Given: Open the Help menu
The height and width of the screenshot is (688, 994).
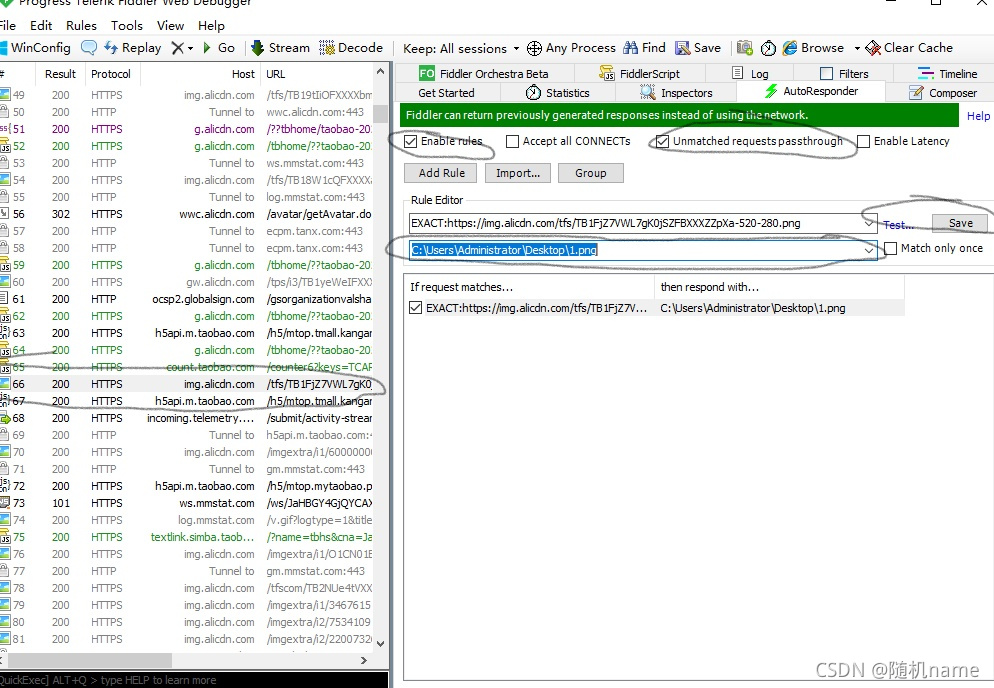Looking at the screenshot, I should pyautogui.click(x=211, y=26).
